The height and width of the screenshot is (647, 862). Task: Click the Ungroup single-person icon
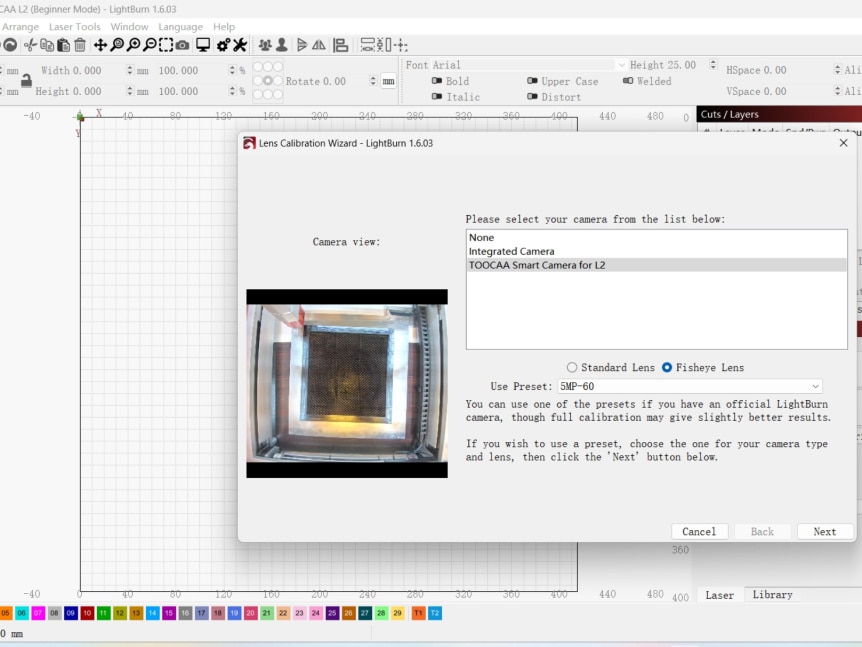point(281,45)
